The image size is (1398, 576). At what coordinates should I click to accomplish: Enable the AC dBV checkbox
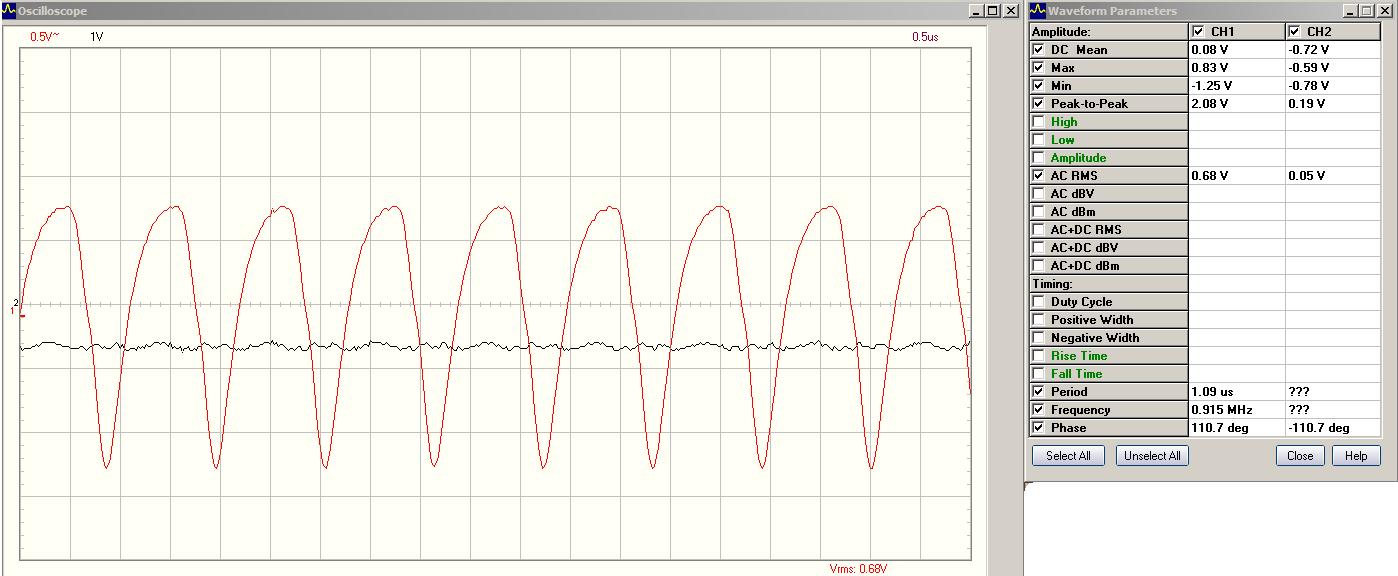point(1037,193)
